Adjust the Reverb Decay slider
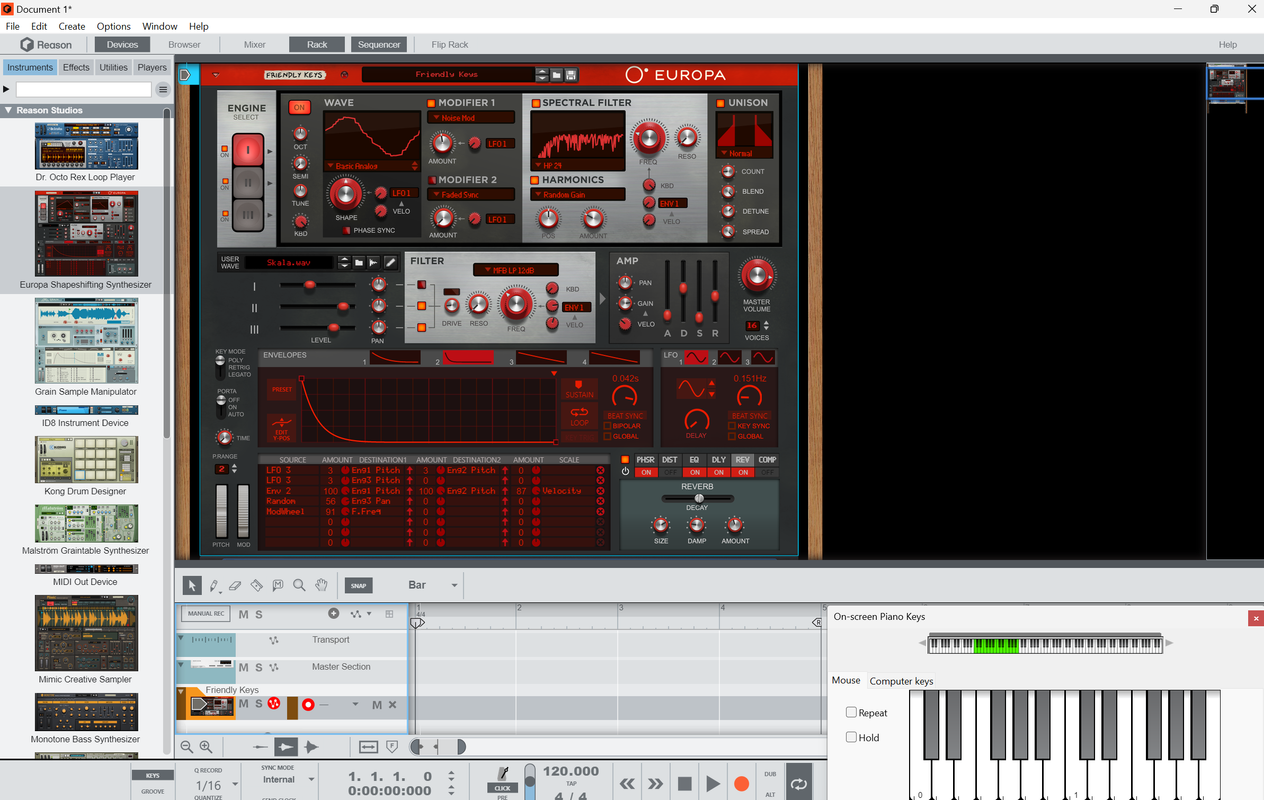Screen dimensions: 1264x800 pyautogui.click(x=698, y=497)
